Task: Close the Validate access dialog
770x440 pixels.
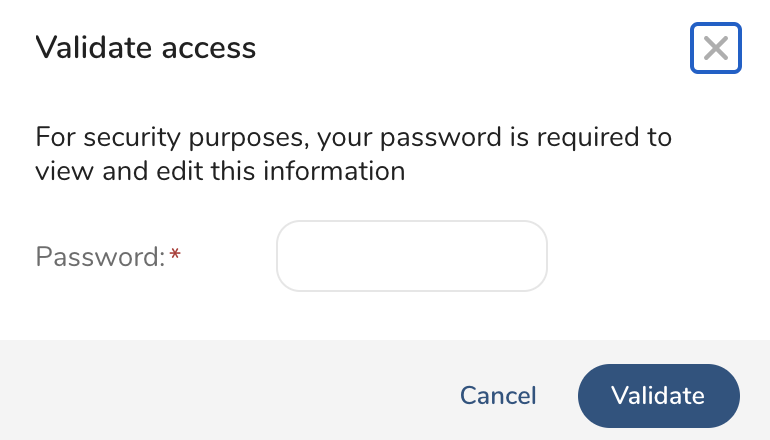Action: click(x=715, y=48)
